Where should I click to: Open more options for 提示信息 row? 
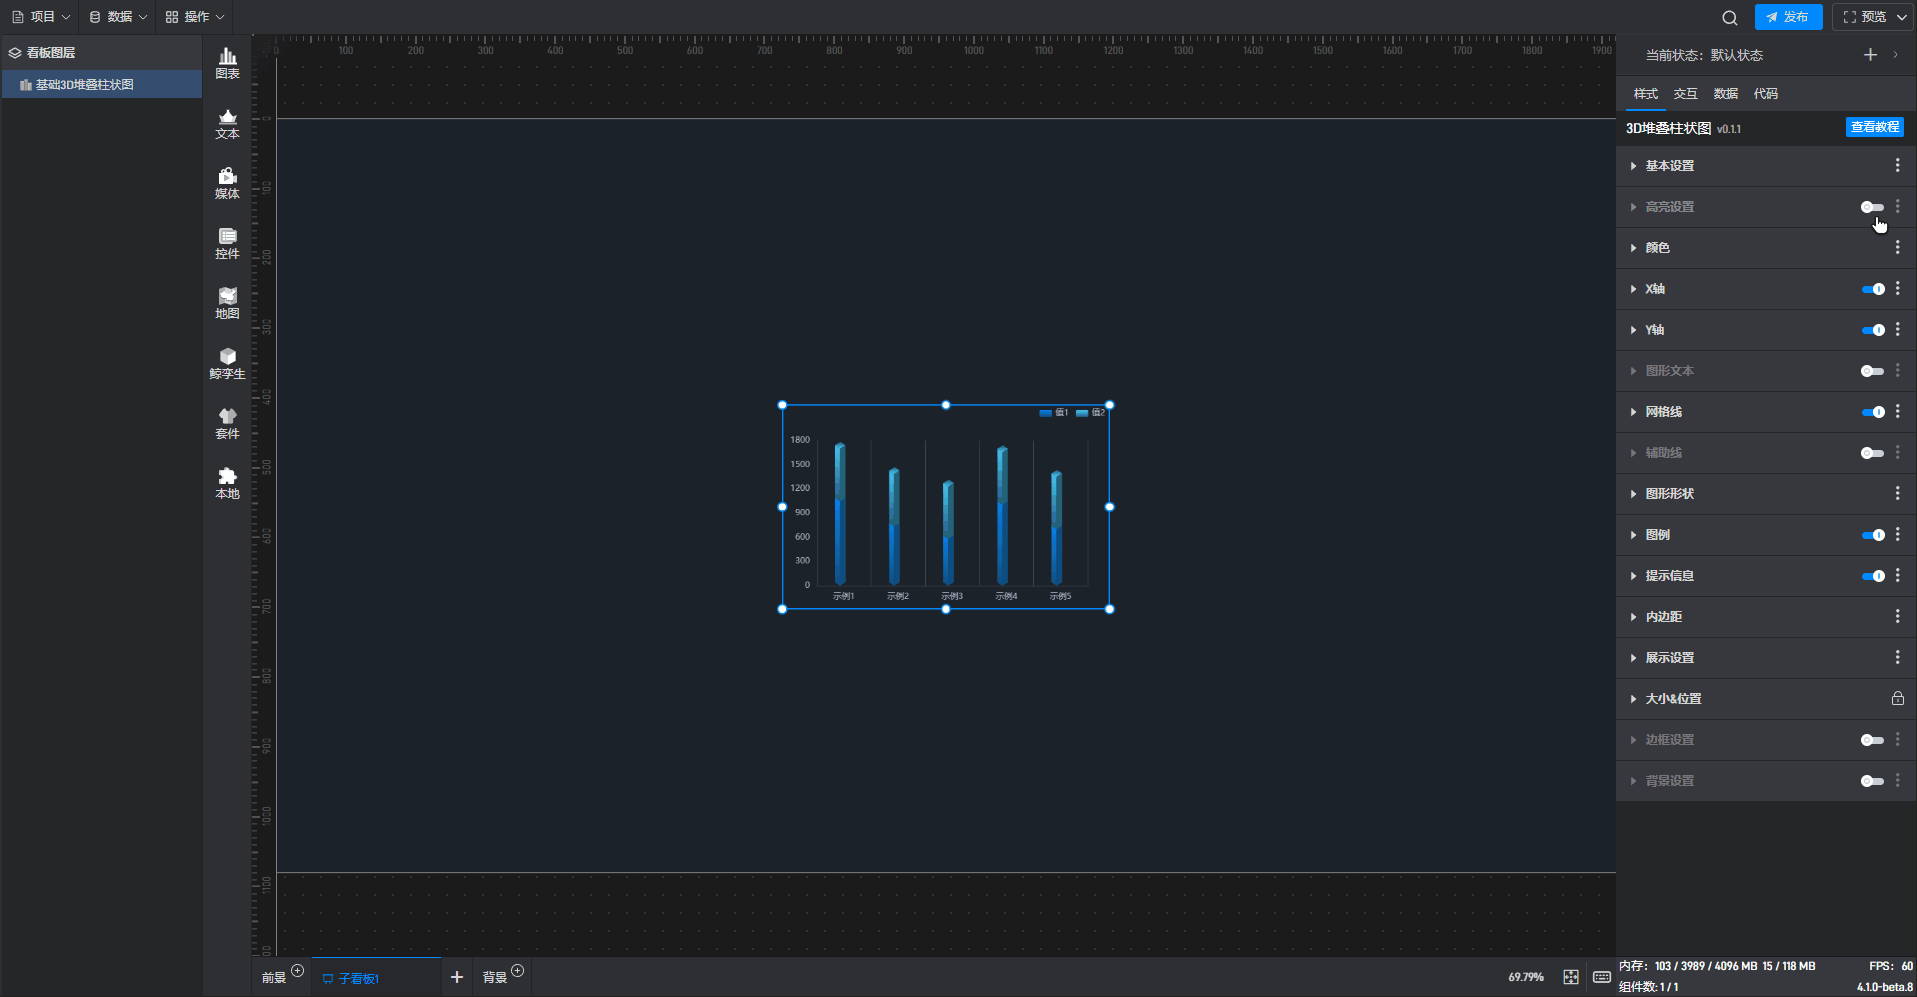point(1897,576)
